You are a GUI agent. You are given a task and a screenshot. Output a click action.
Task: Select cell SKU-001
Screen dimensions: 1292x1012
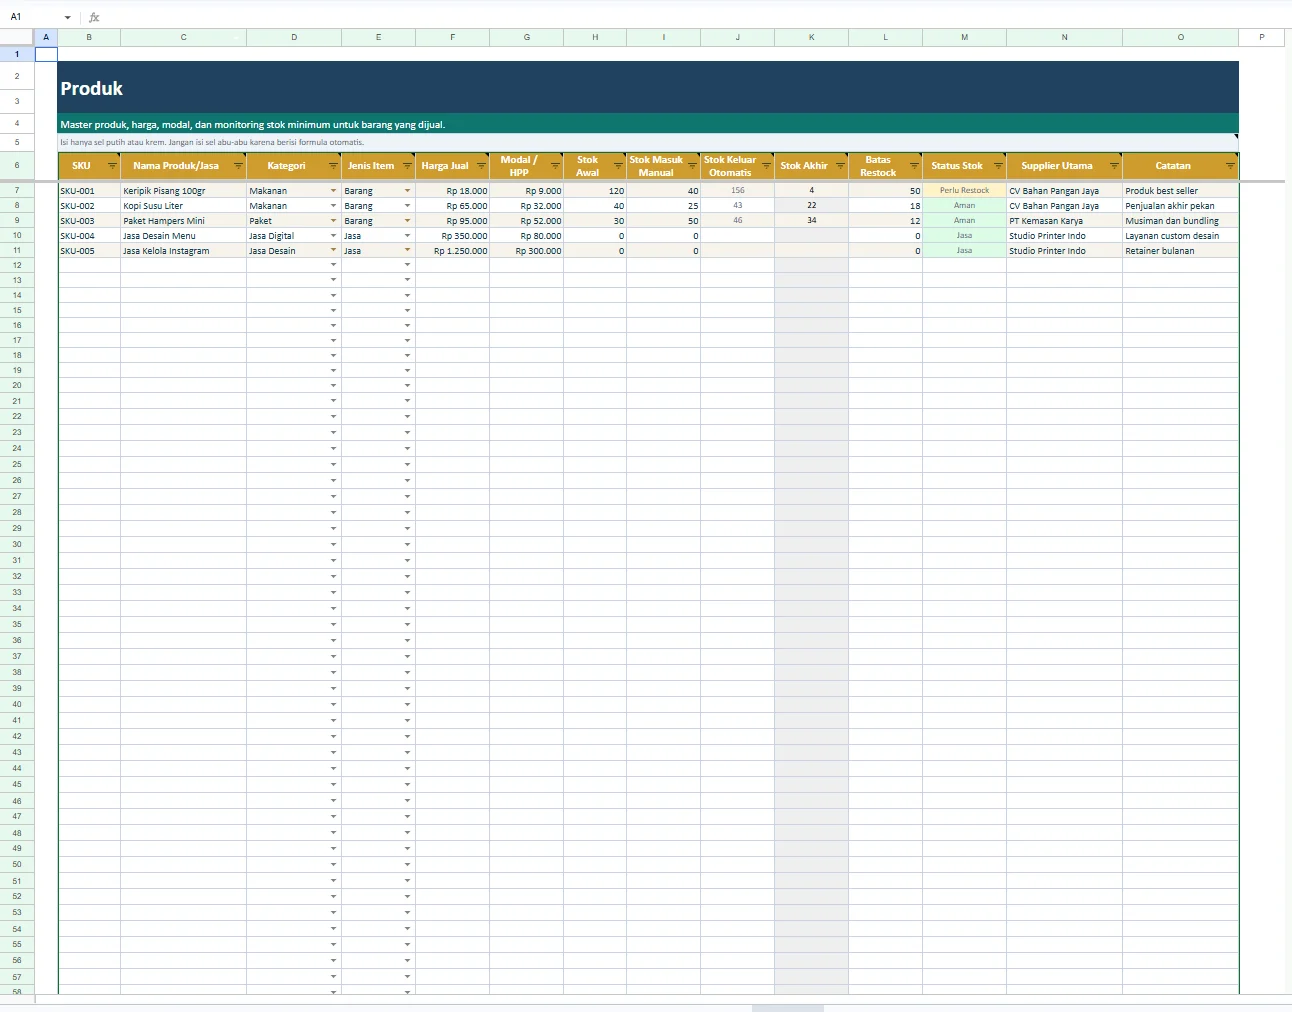tap(89, 190)
